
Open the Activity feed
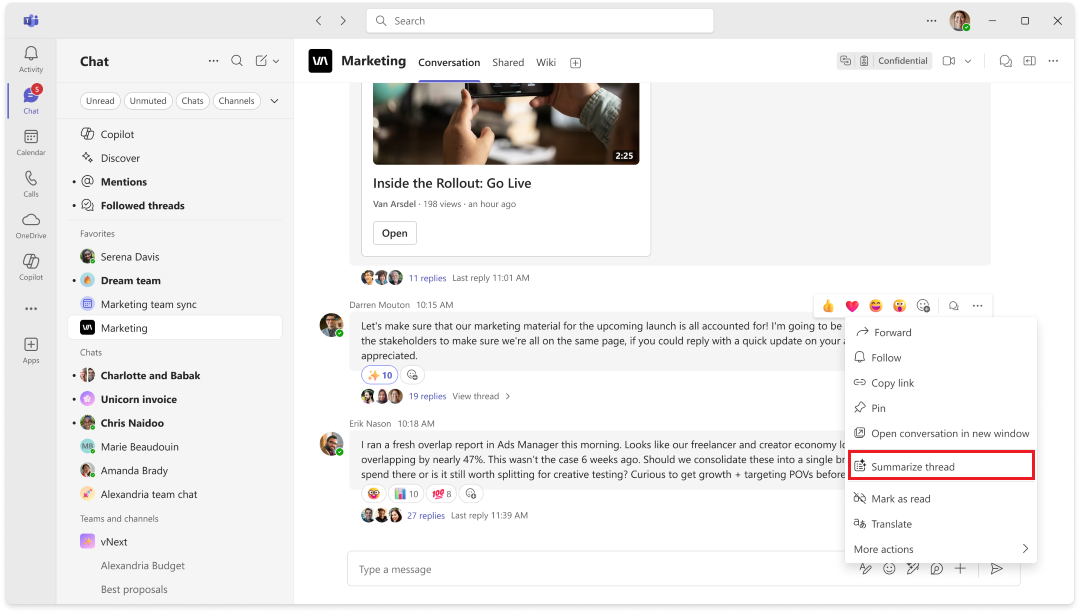30,56
